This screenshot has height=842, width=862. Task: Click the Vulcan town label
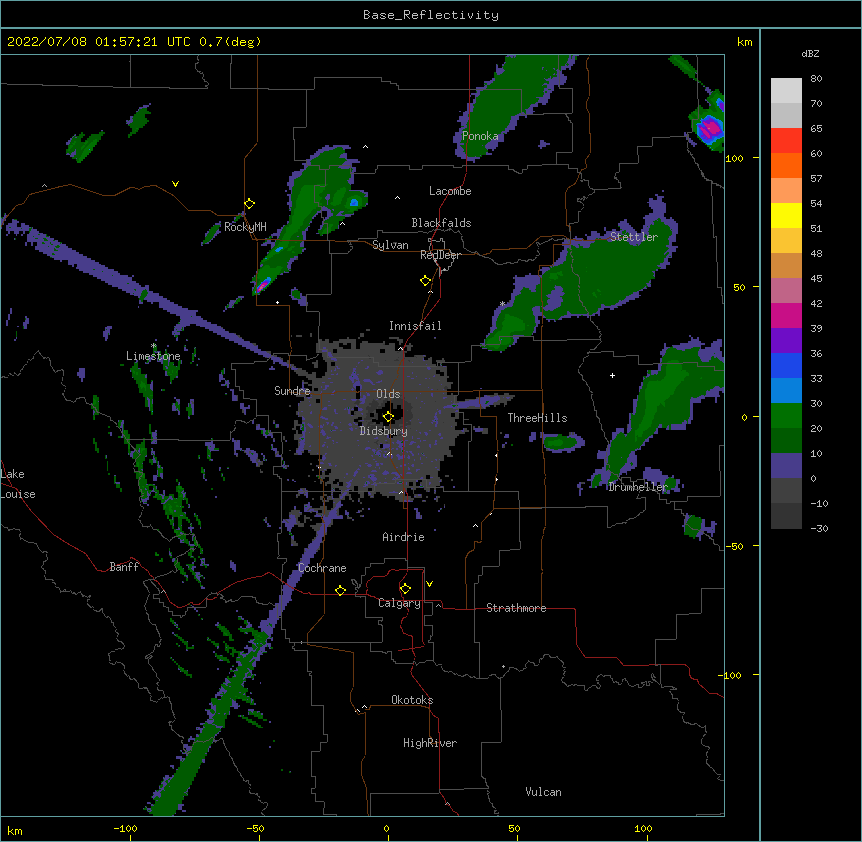pos(543,792)
